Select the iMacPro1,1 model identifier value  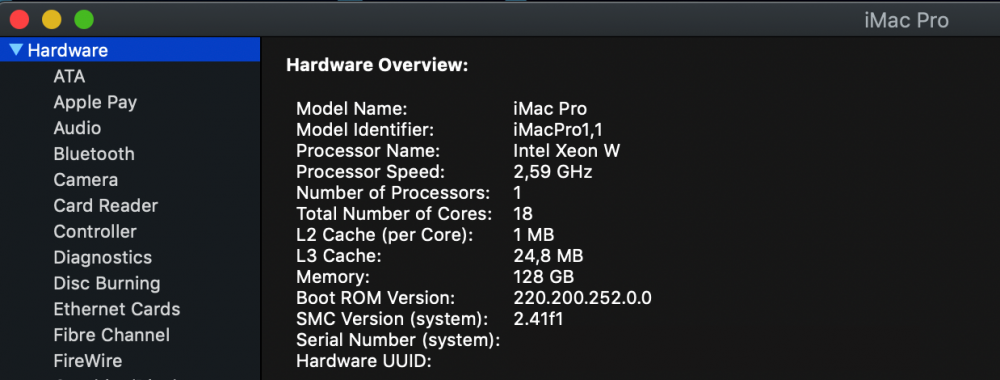tap(557, 130)
